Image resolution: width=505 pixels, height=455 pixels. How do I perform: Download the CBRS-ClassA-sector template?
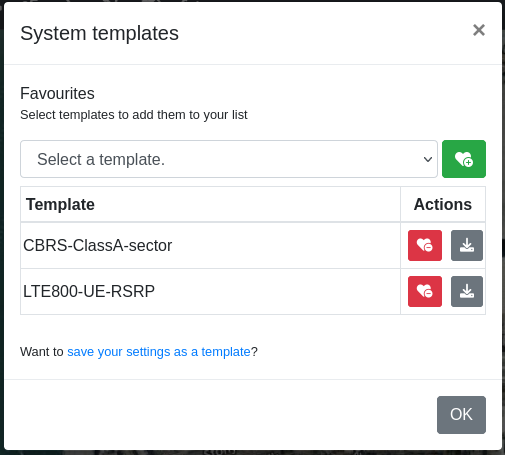[x=467, y=245]
